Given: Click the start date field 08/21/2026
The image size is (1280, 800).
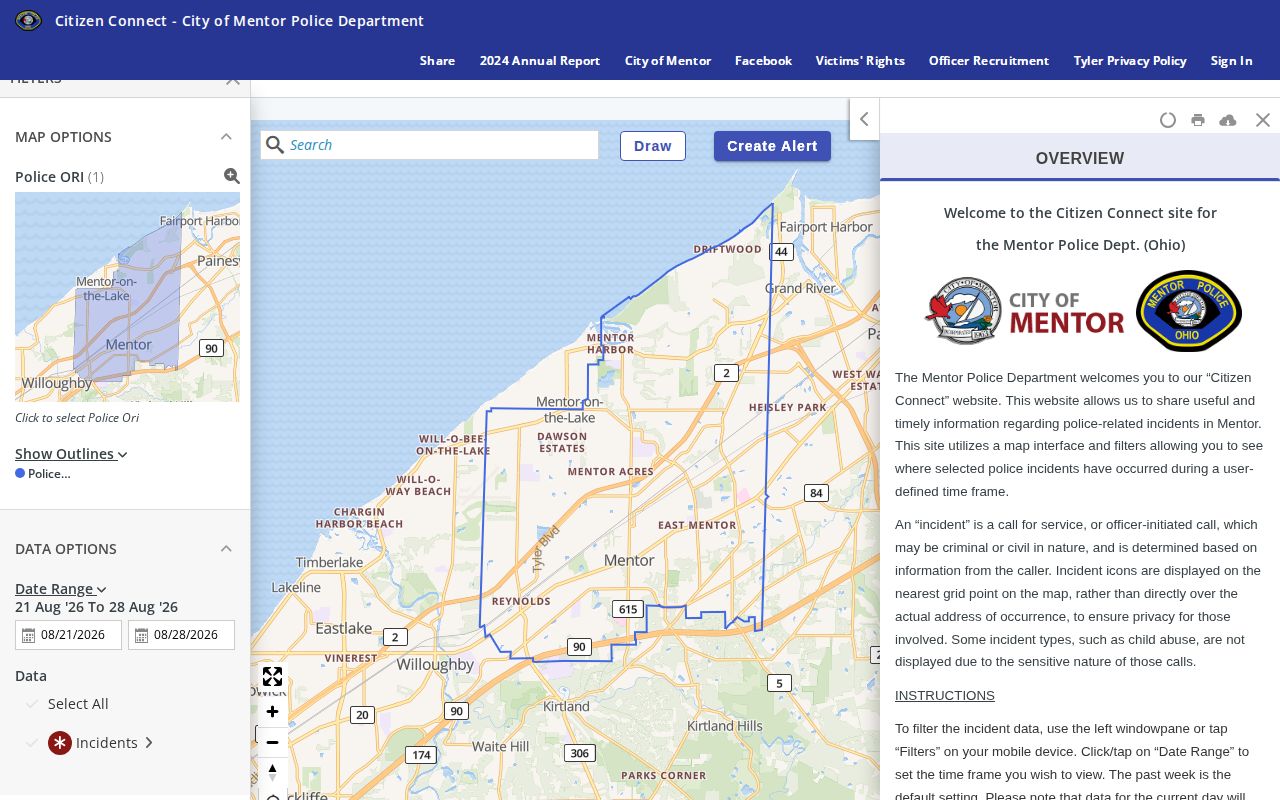Looking at the screenshot, I should click(x=68, y=635).
